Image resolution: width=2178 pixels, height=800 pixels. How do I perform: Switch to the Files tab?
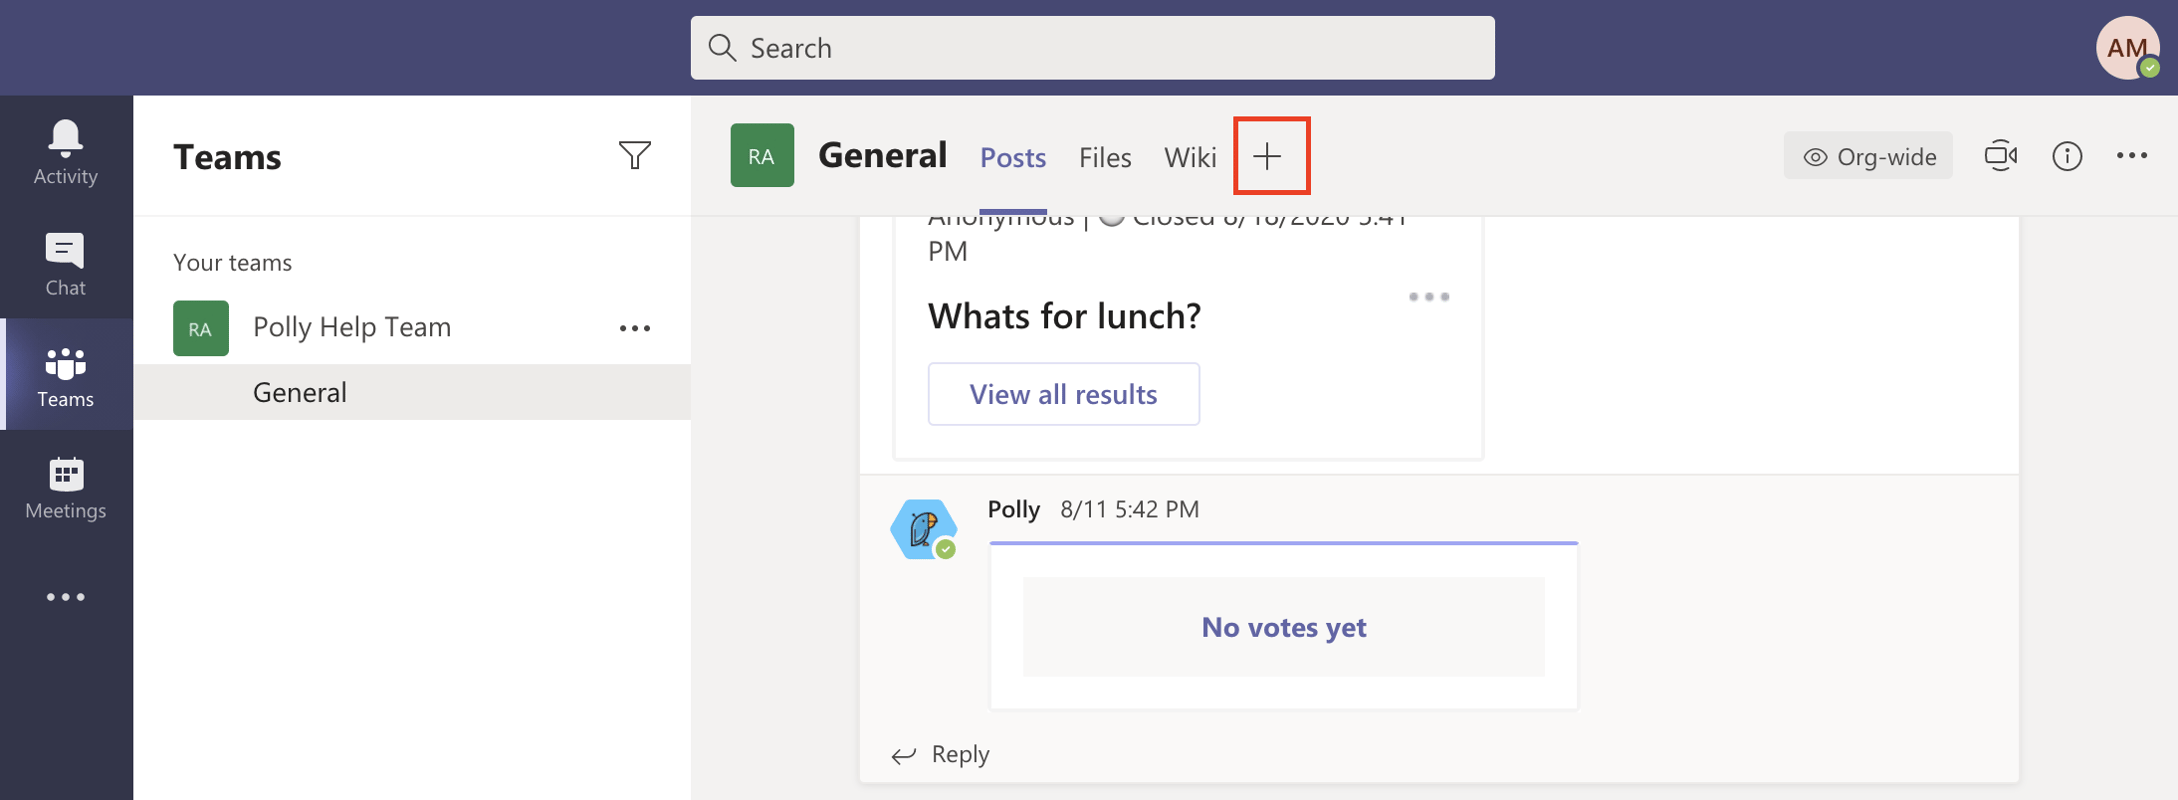[1104, 157]
